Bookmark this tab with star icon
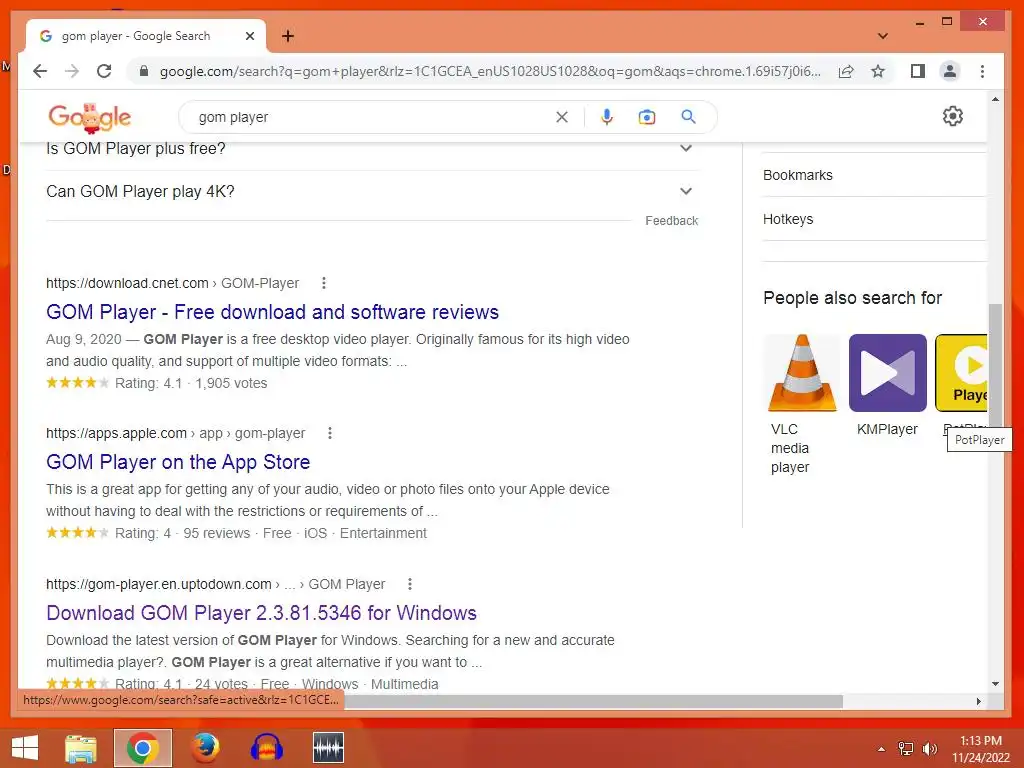 (878, 71)
